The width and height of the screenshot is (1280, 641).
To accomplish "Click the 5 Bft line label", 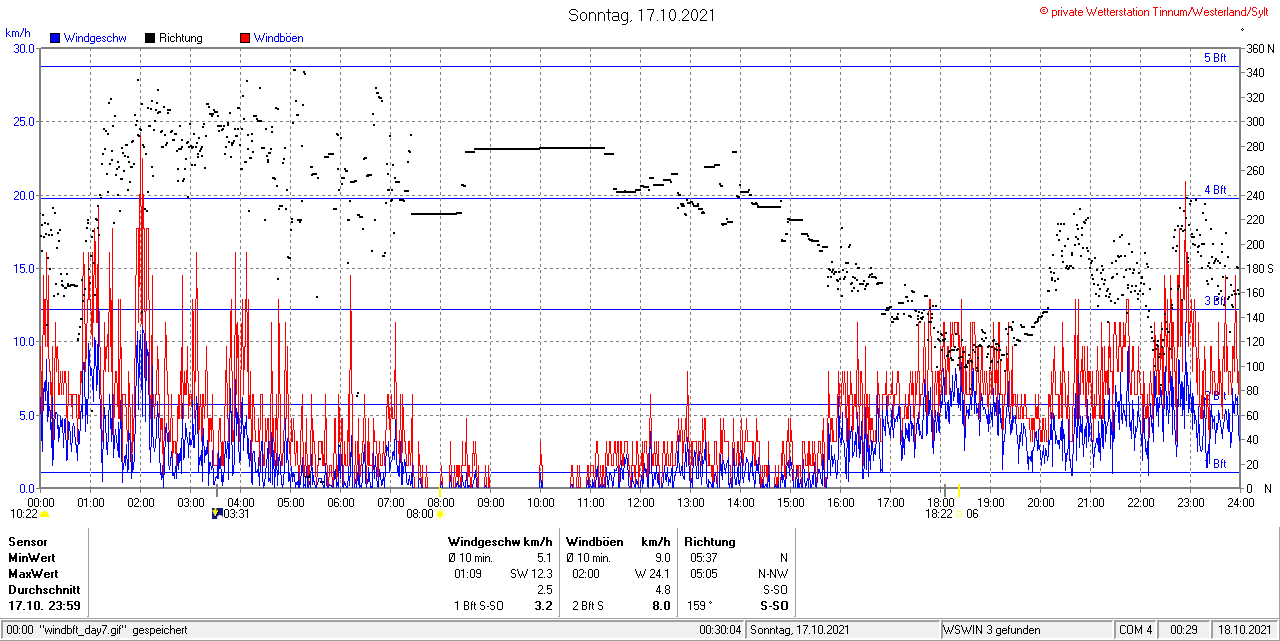I will pyautogui.click(x=1215, y=58).
